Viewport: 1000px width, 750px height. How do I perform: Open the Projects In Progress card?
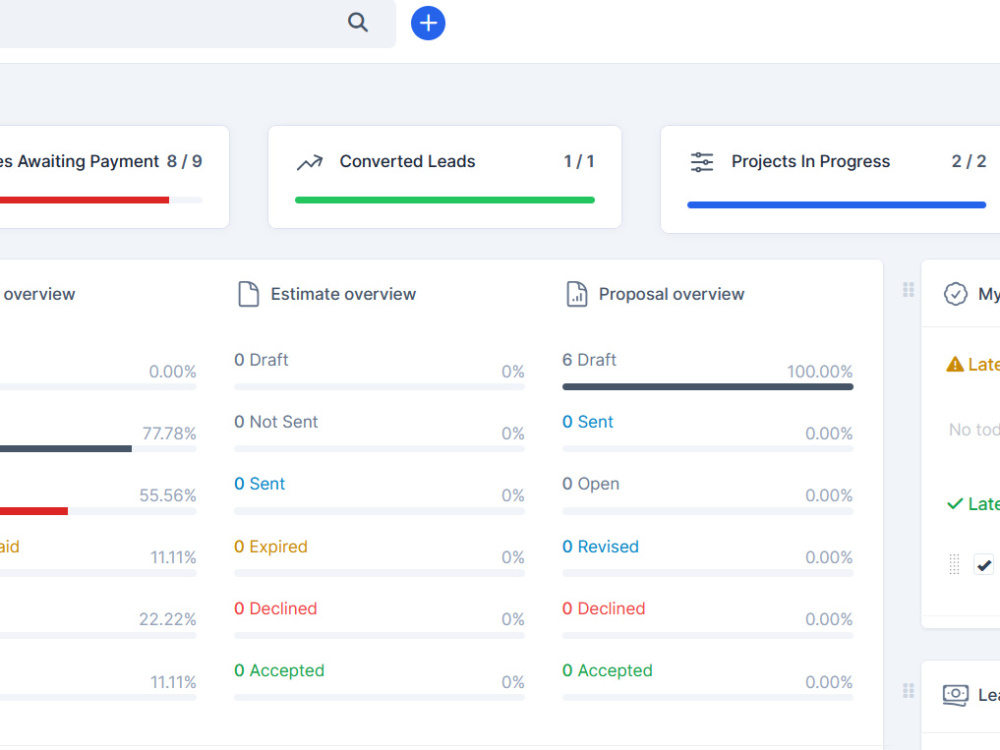(830, 179)
